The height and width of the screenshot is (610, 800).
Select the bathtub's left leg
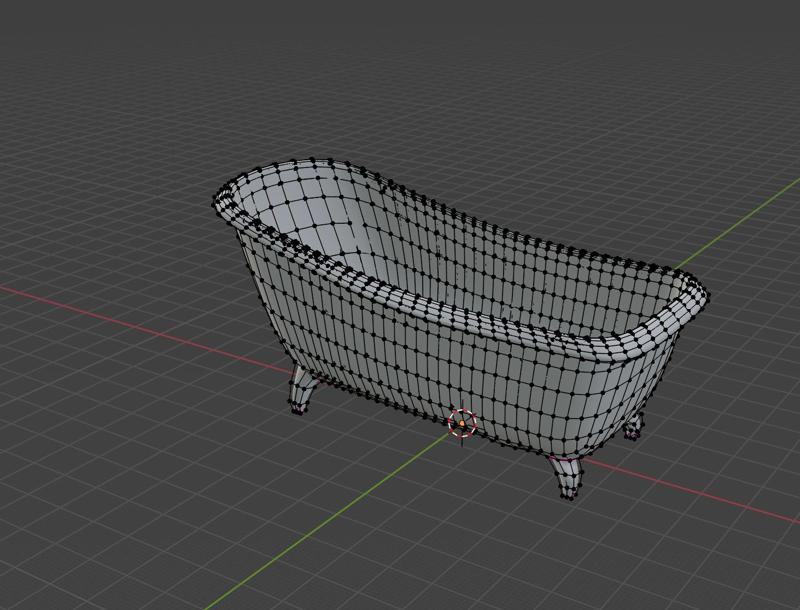pos(302,390)
